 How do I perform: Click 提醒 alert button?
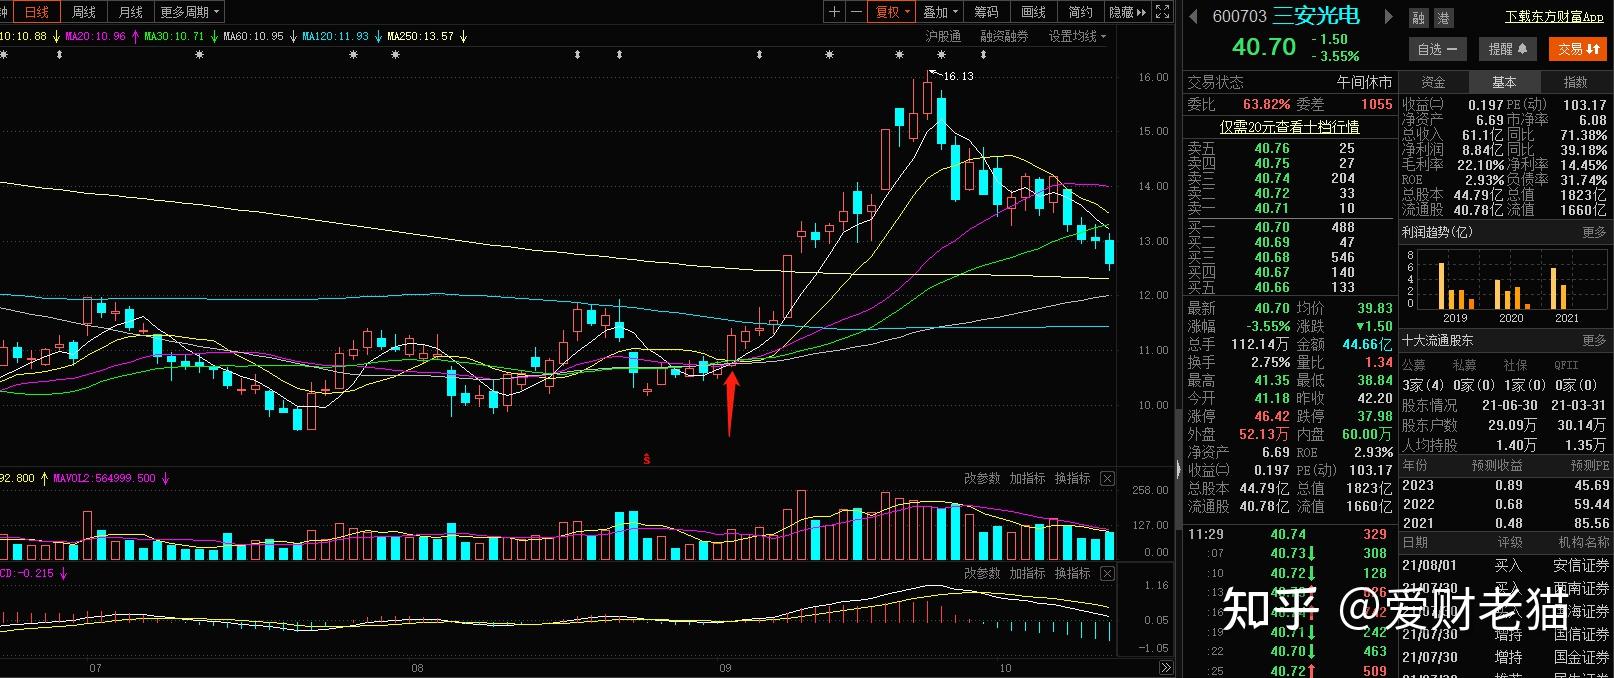1508,49
